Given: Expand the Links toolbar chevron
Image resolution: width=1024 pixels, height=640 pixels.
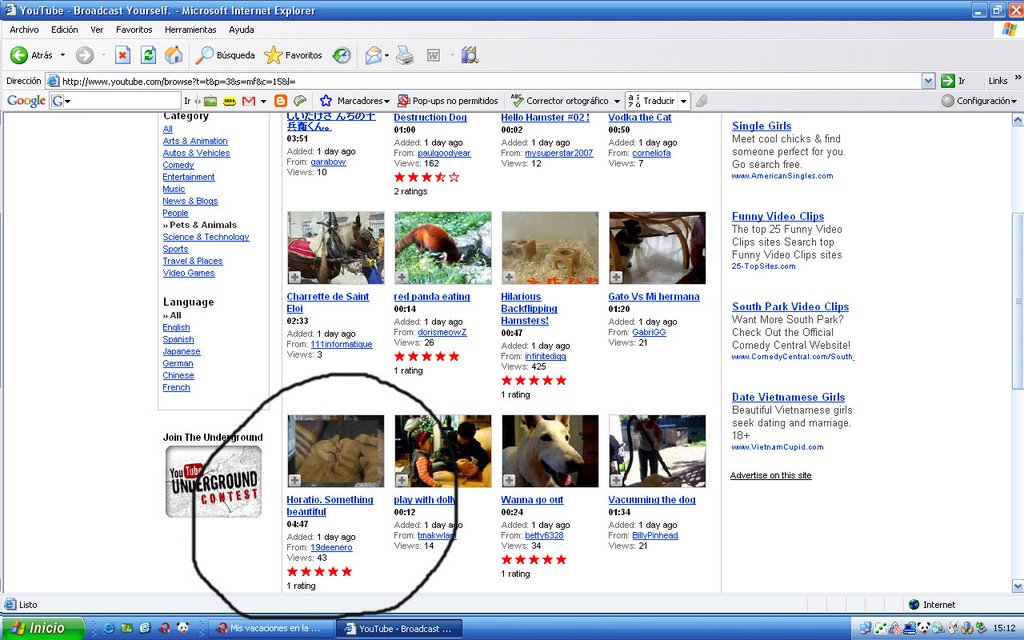Looking at the screenshot, I should click(x=1017, y=78).
